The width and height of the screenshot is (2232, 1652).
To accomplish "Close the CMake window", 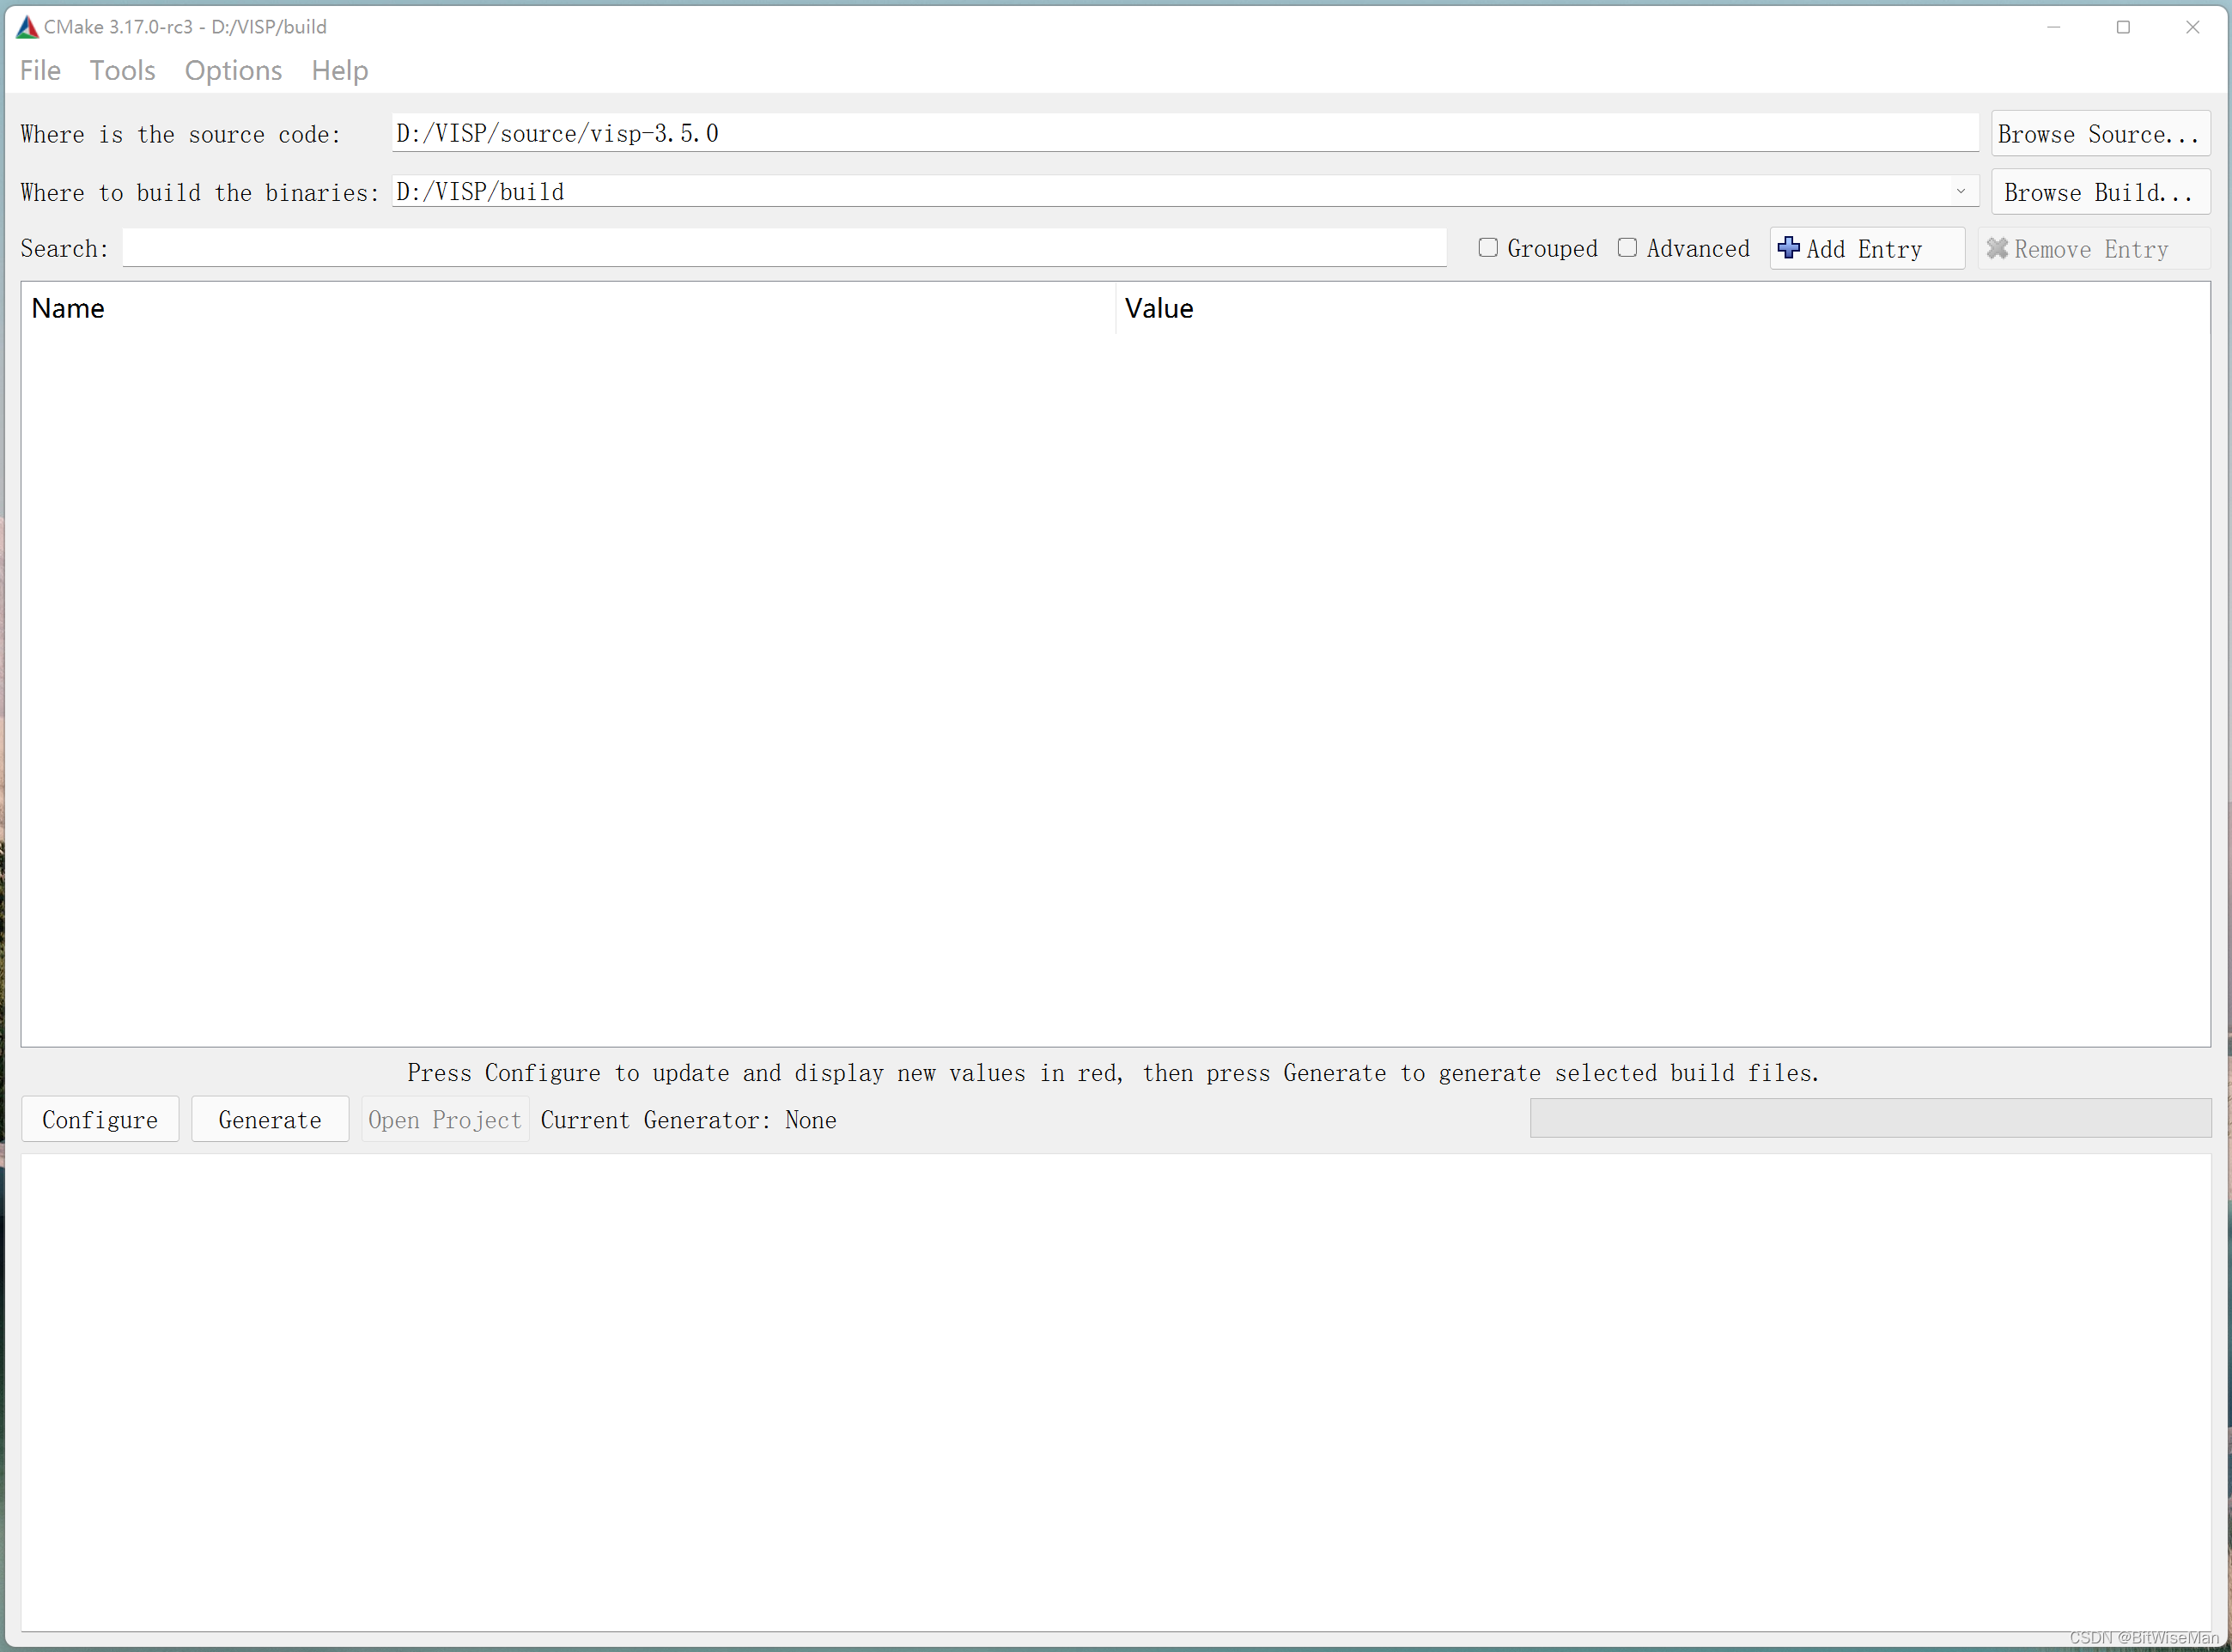I will pyautogui.click(x=2192, y=27).
